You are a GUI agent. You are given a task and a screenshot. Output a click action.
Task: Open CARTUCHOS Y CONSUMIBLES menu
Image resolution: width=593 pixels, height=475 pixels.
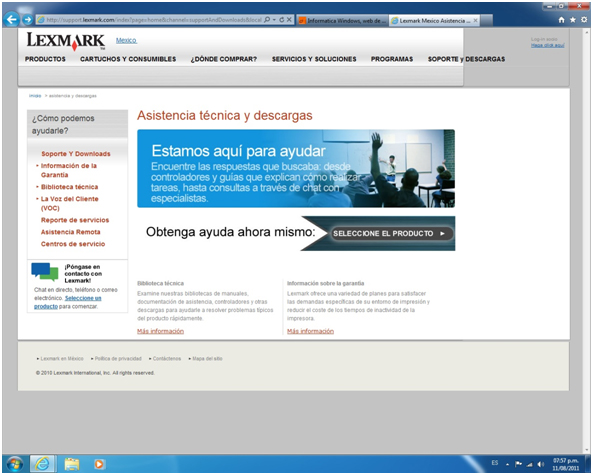coord(128,59)
